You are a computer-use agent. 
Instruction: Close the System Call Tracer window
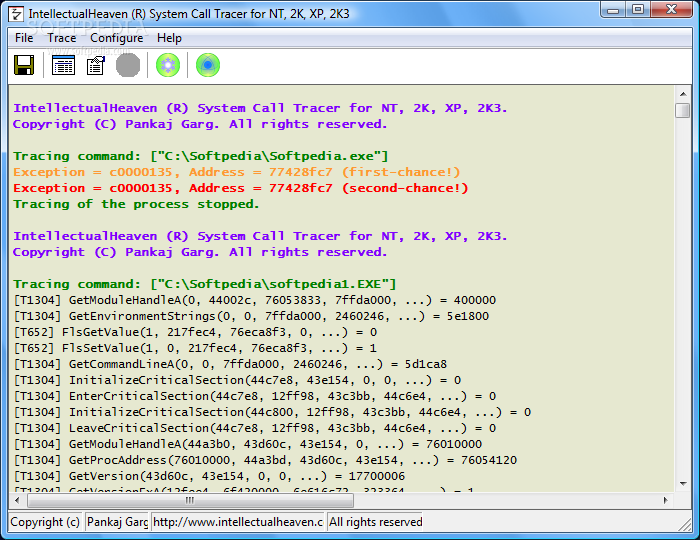[x=671, y=10]
